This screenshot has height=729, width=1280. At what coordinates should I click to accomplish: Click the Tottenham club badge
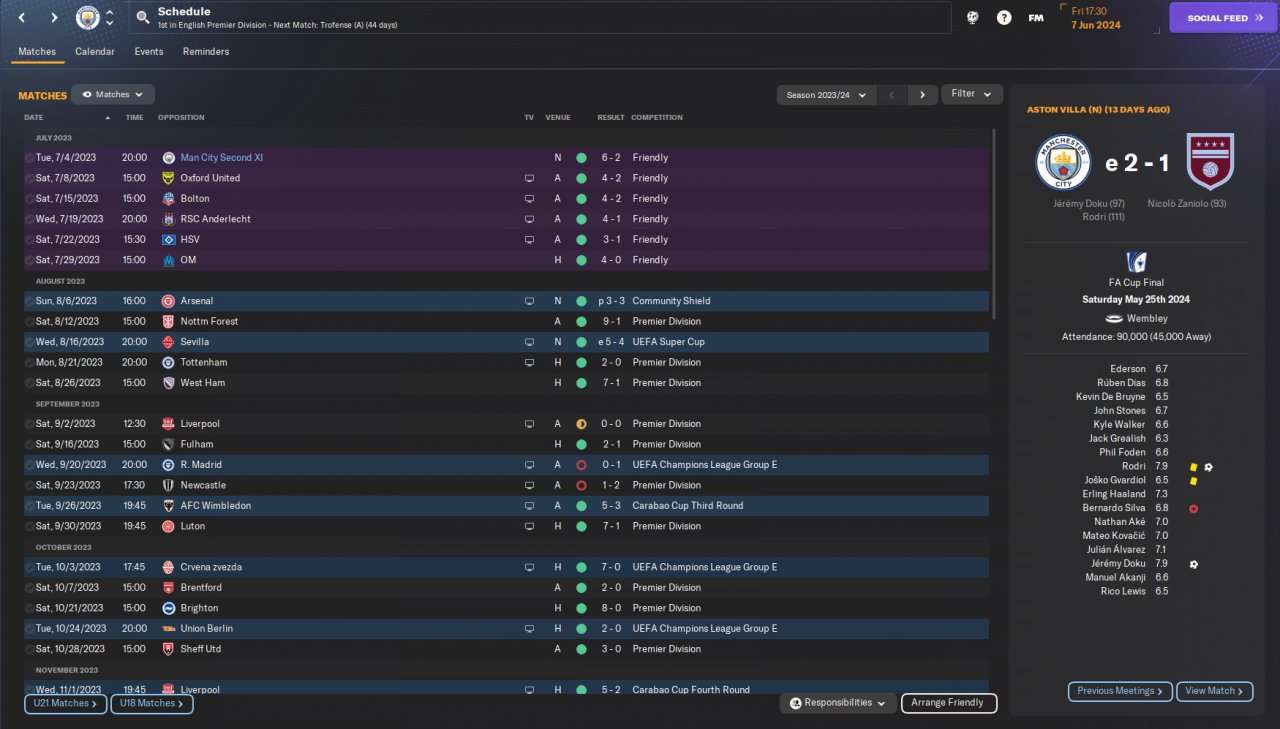[168, 363]
